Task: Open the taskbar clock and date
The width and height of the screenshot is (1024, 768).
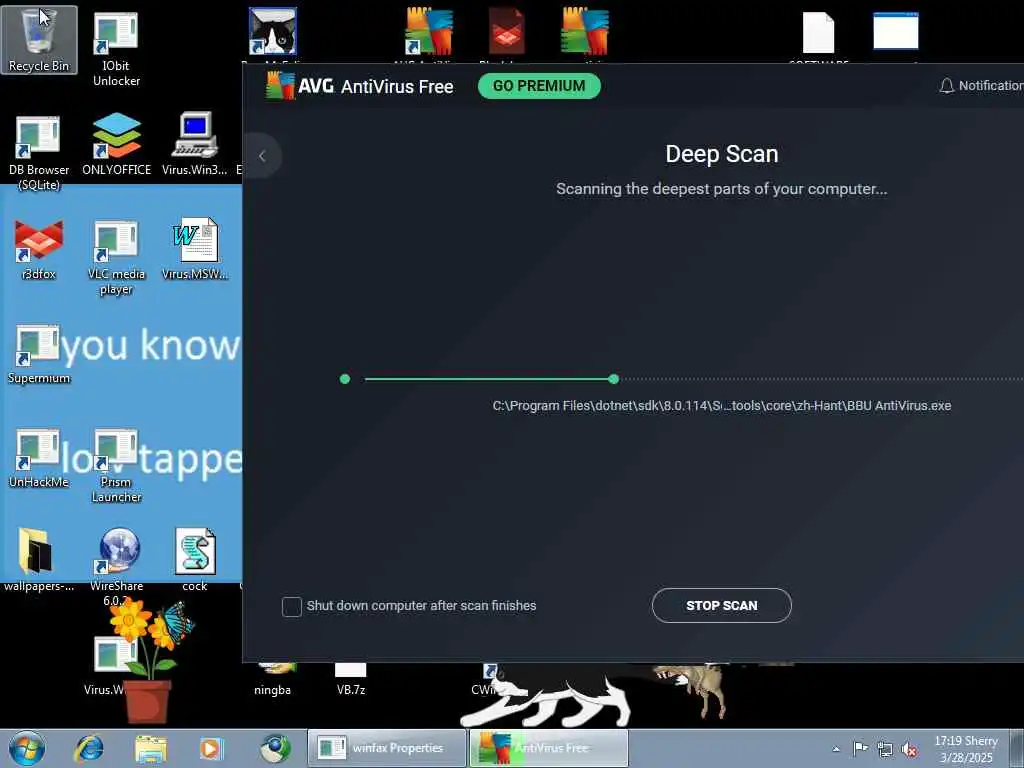Action: (x=966, y=749)
